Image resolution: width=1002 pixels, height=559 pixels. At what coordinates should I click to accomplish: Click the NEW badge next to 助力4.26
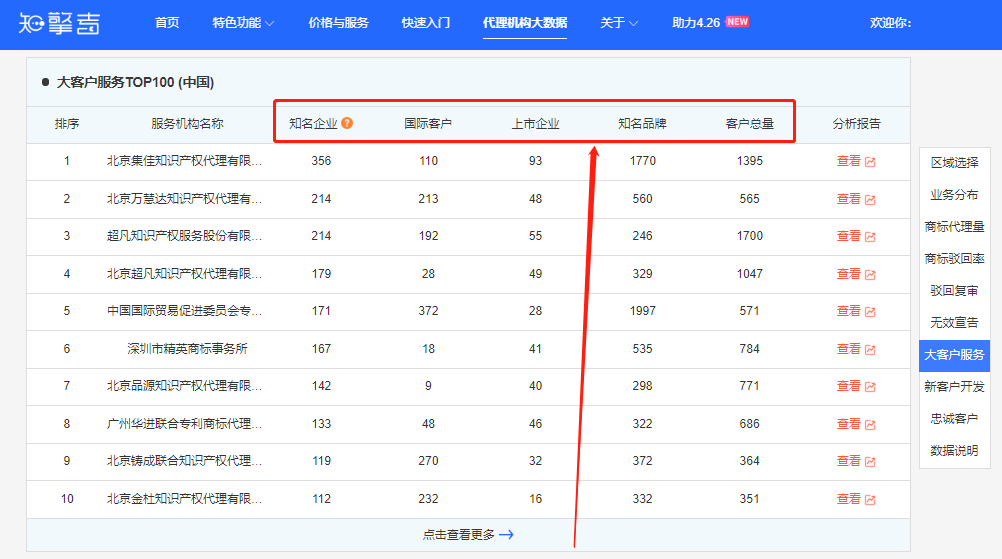(x=737, y=22)
